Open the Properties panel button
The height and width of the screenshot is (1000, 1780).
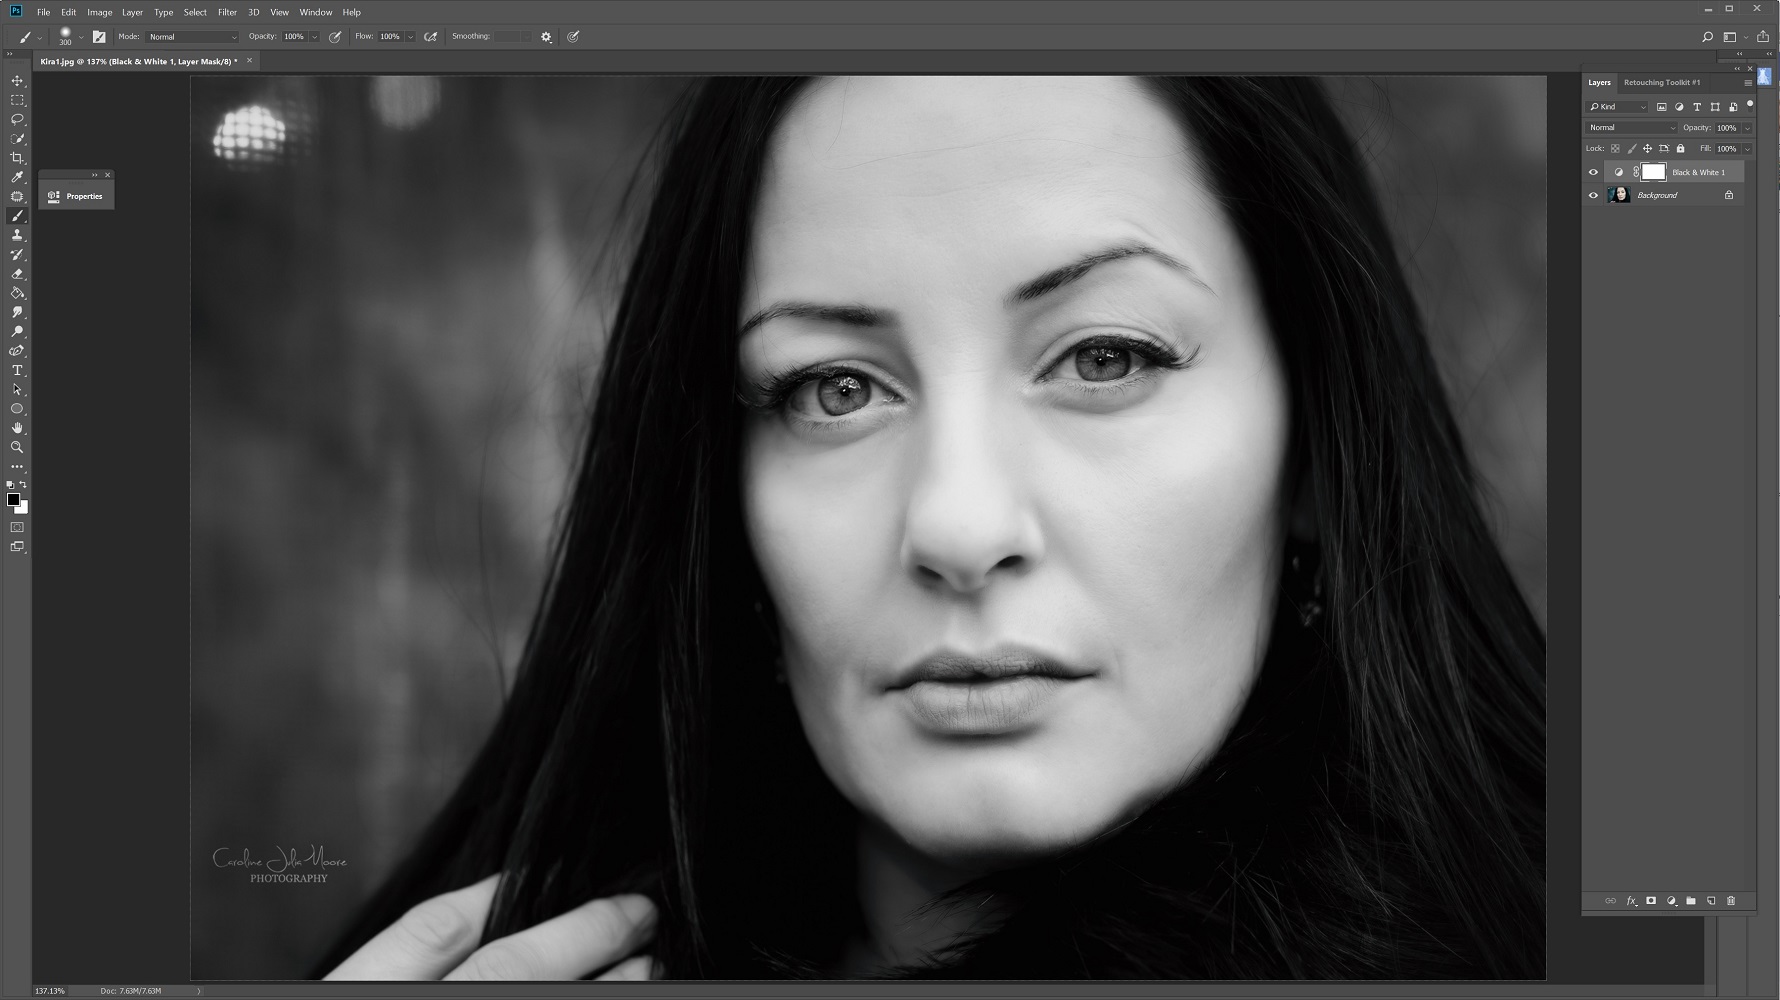coord(76,196)
